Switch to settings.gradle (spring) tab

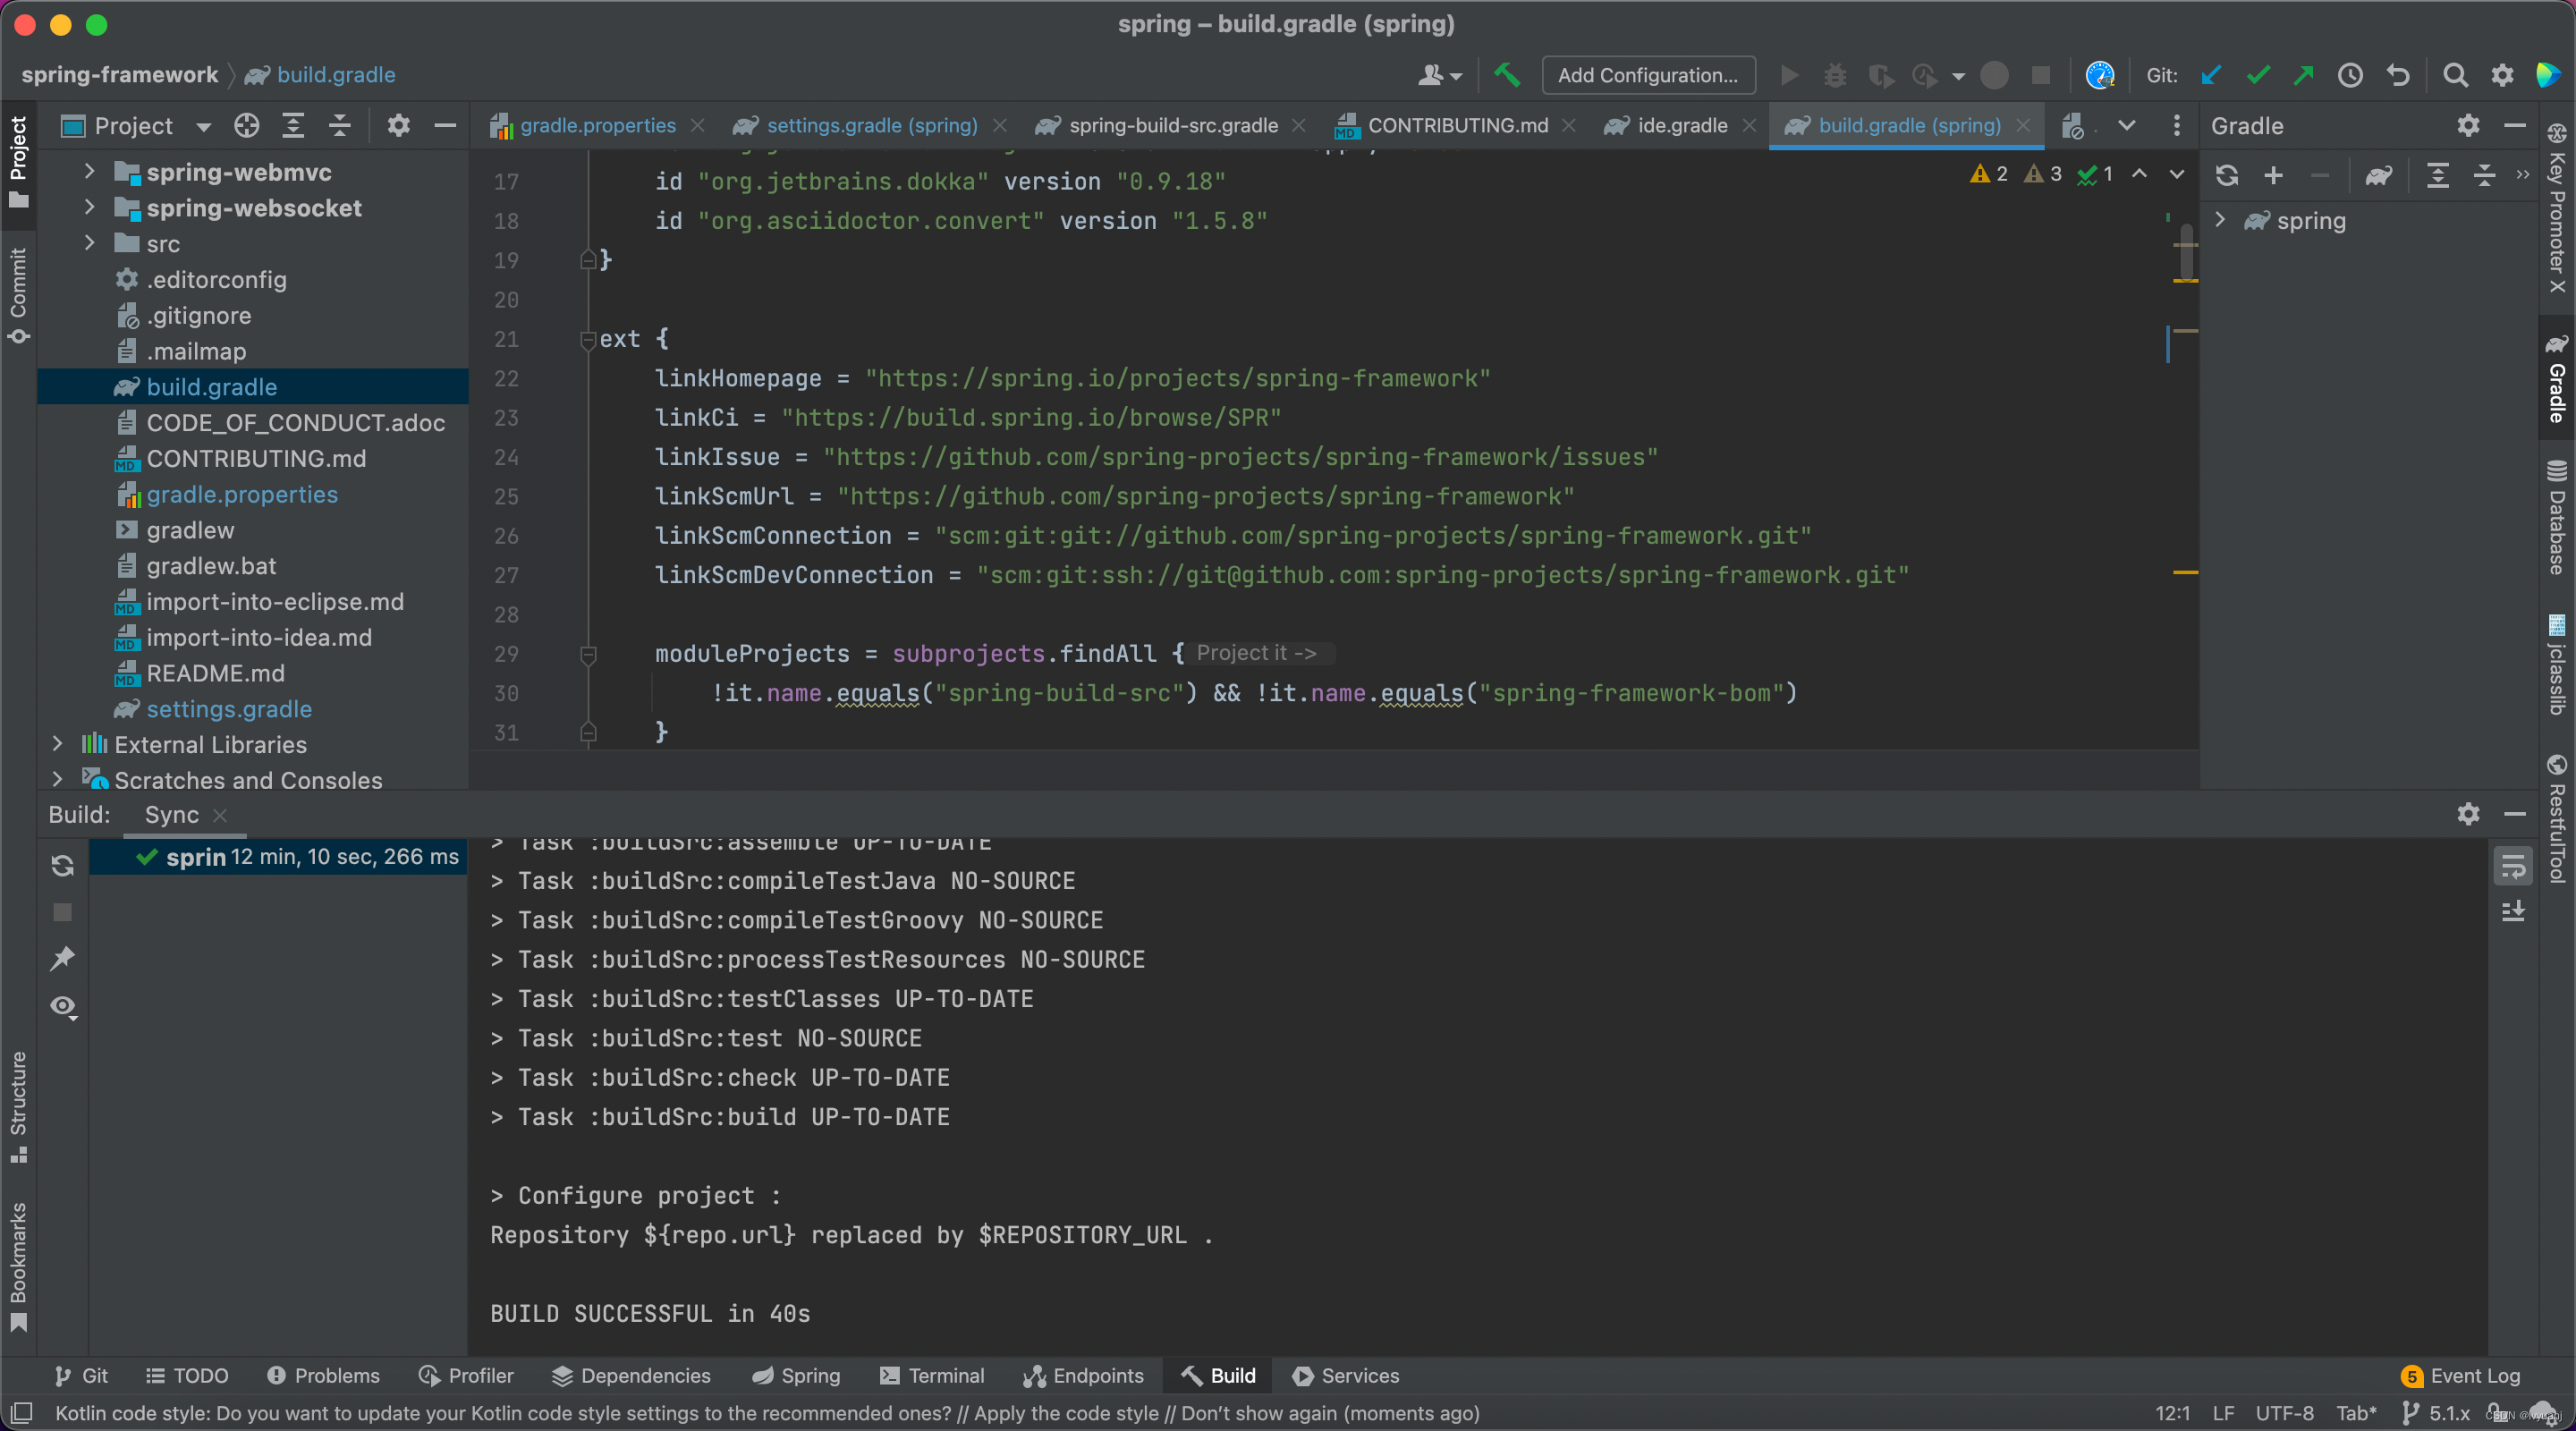870,125
